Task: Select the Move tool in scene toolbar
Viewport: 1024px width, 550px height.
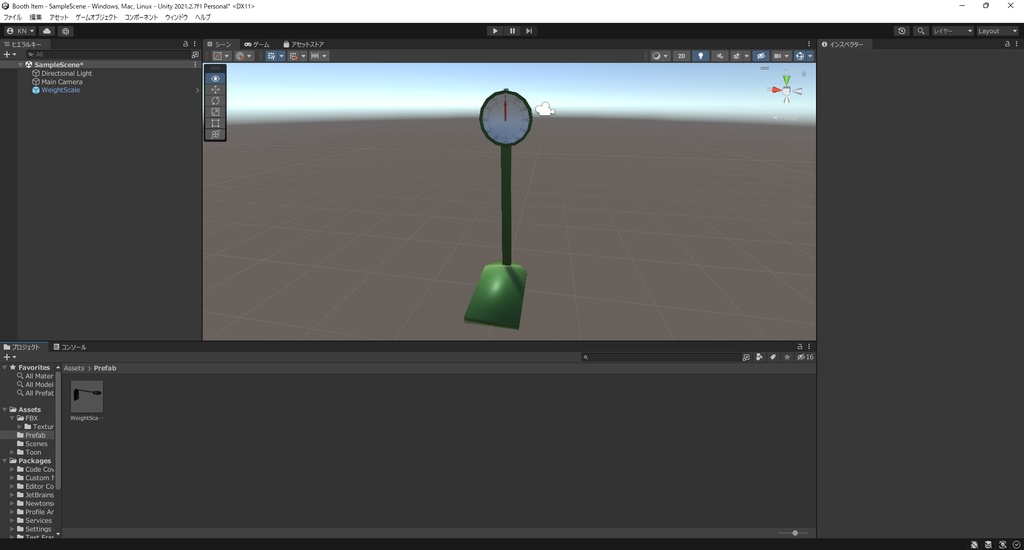Action: [x=216, y=89]
